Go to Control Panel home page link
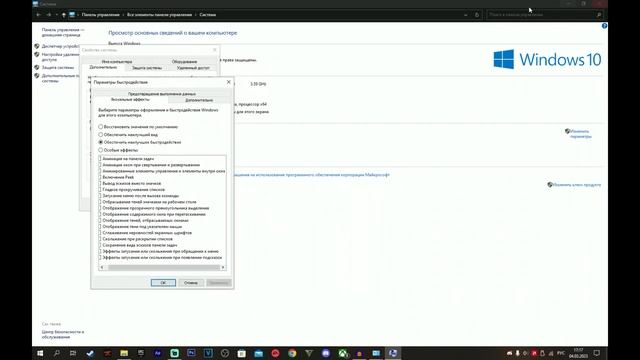640x360 pixels. coord(63,32)
